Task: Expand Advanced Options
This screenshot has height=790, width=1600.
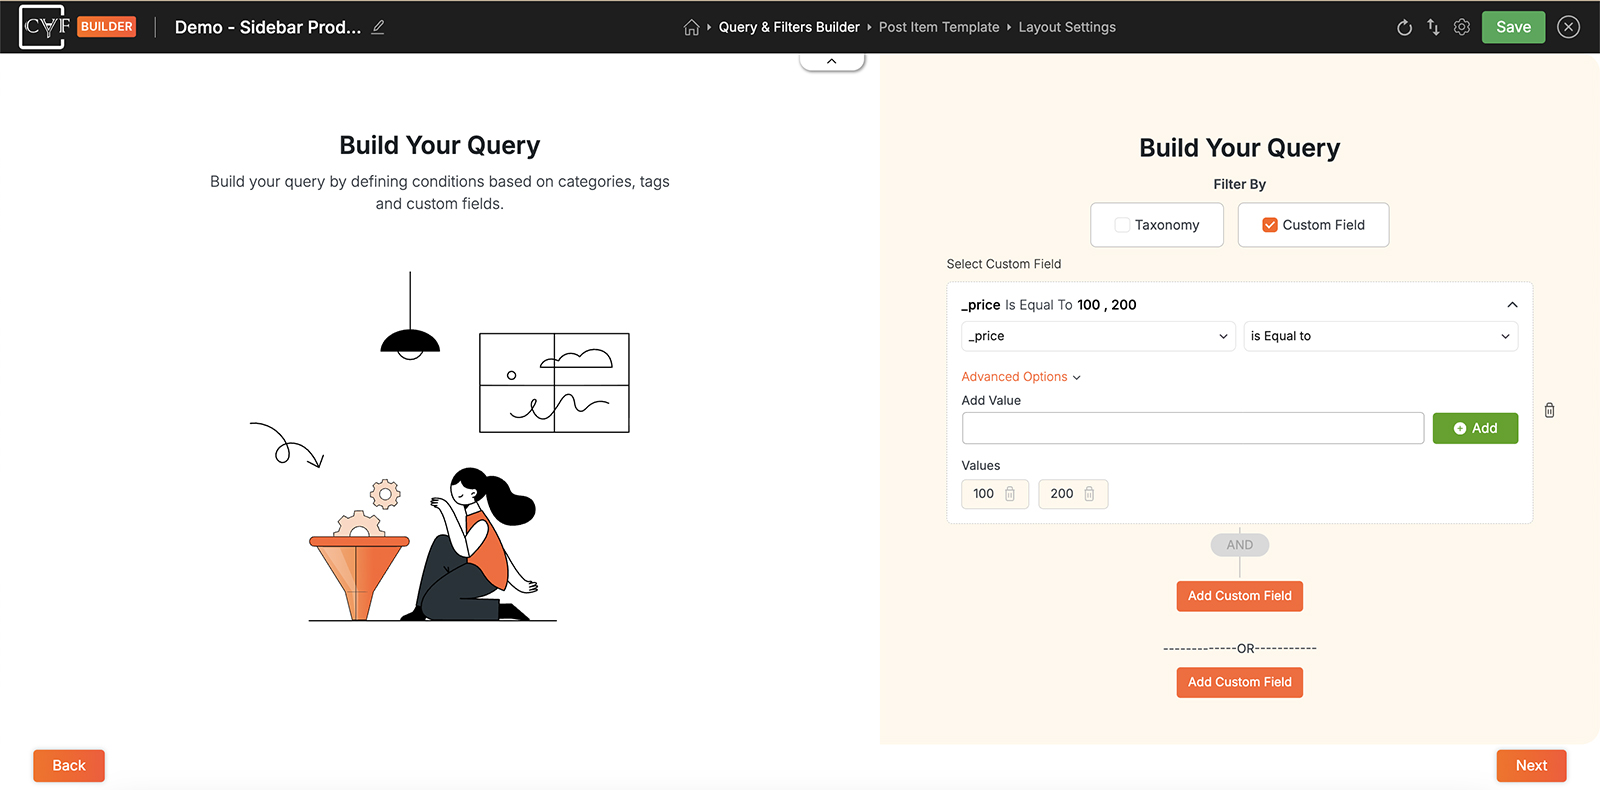Action: [x=1021, y=377]
